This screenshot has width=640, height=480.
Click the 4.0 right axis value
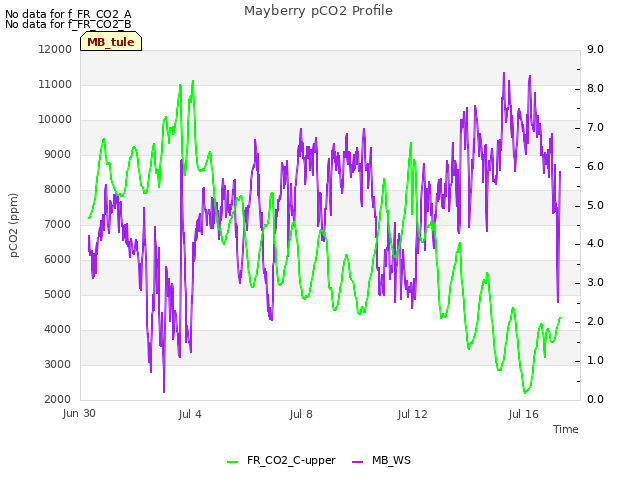(x=595, y=244)
